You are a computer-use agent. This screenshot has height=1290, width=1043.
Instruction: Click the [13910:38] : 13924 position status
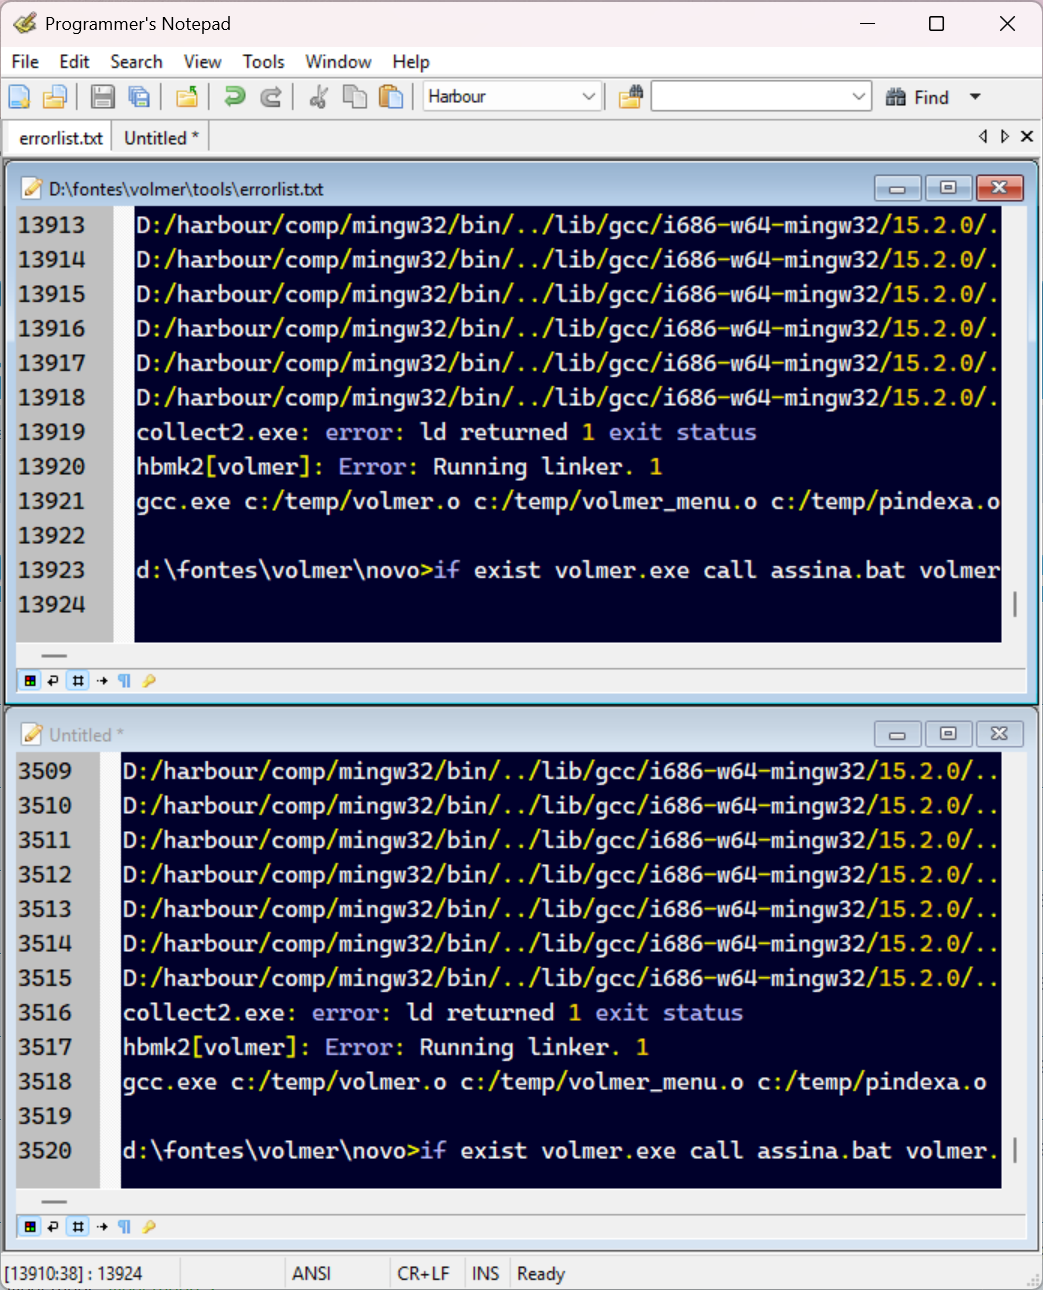73,1273
